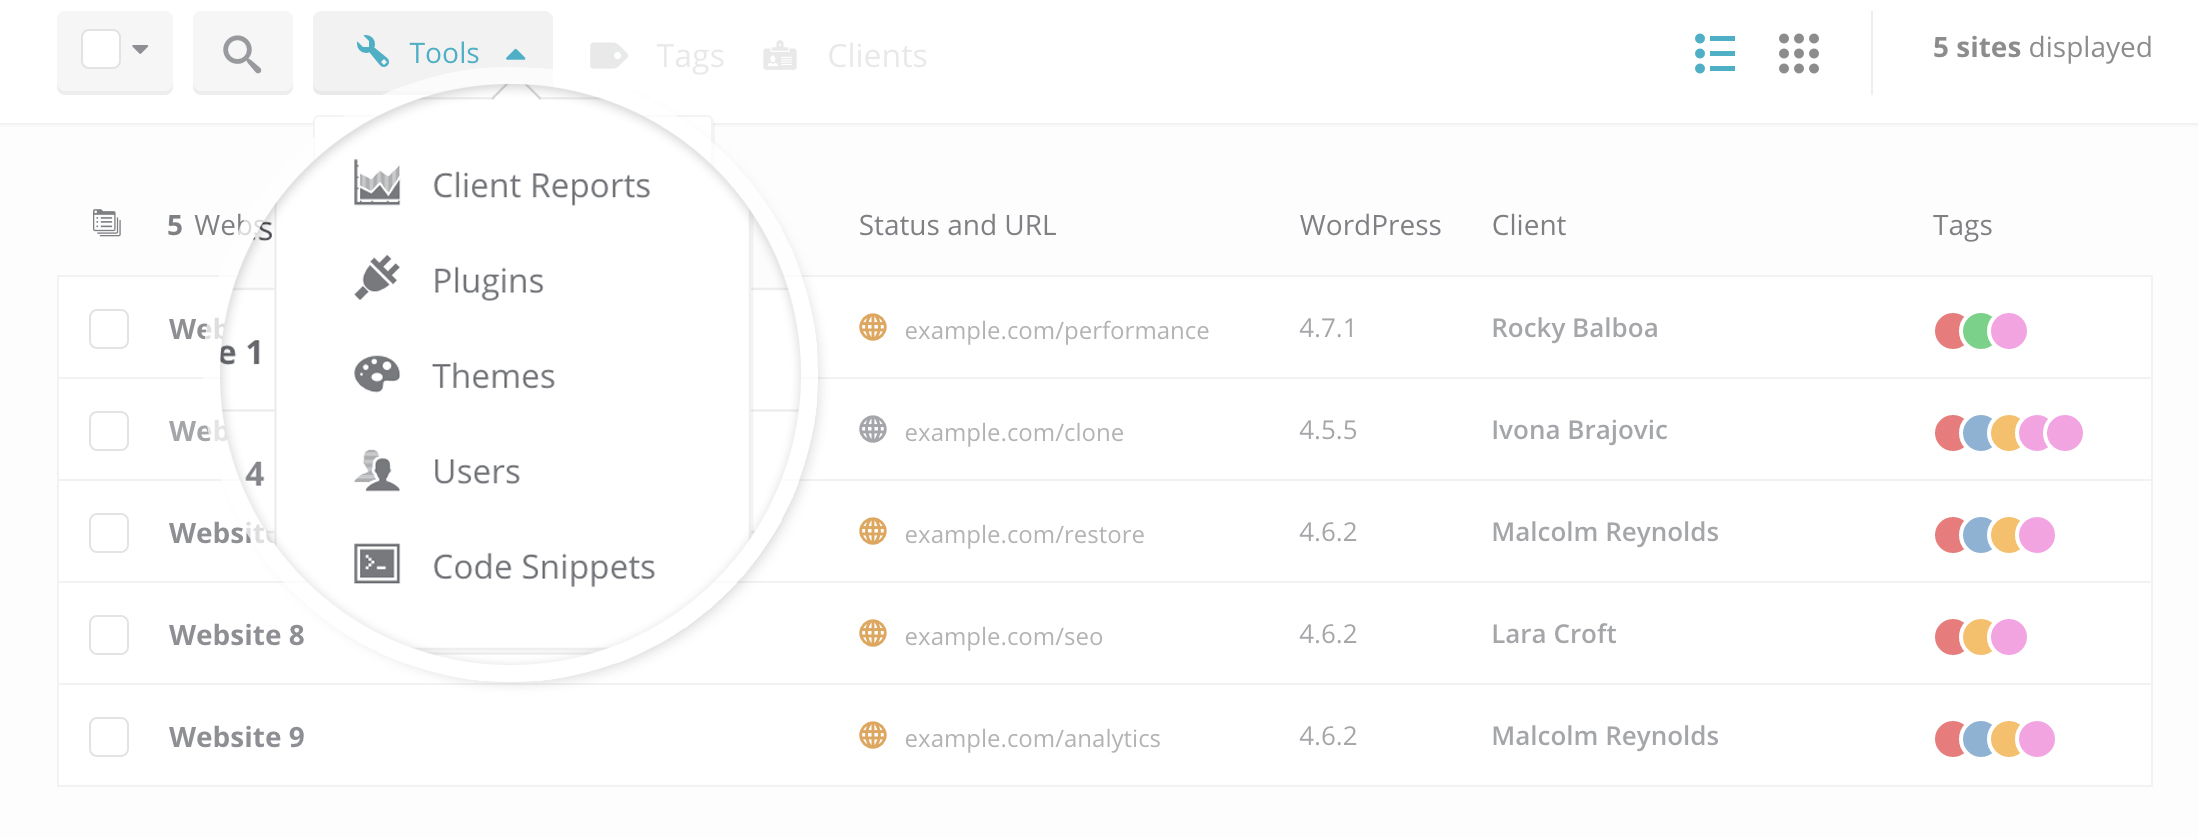
Task: Choose Code Snippets from Tools menu
Action: (x=543, y=567)
